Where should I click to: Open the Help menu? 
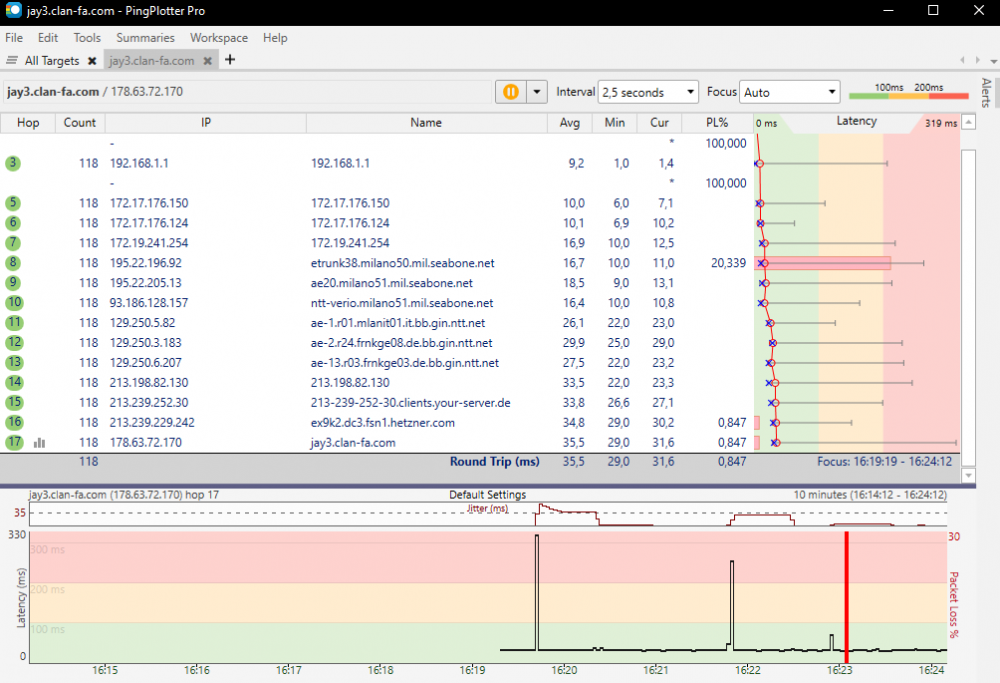coord(275,38)
